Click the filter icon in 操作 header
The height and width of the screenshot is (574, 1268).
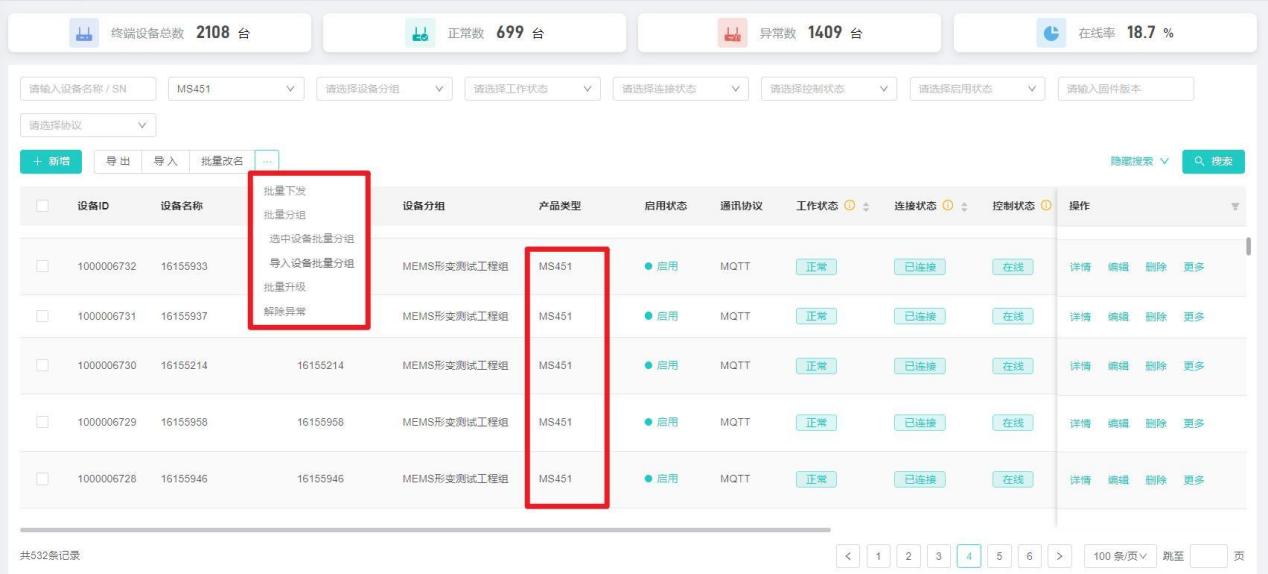click(1235, 206)
